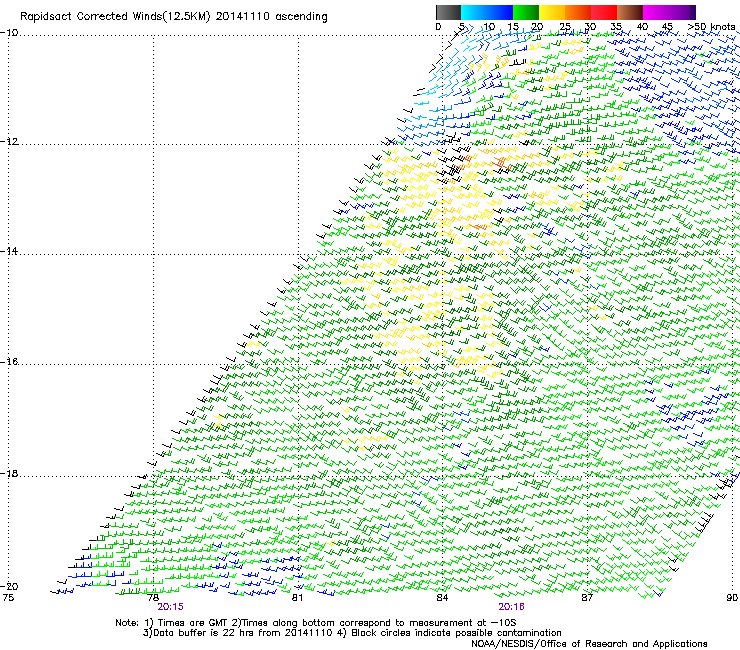Viewport: 740px width, 650px height.
Task: Click the '-12' latitude axis label
Action: [x=9, y=142]
